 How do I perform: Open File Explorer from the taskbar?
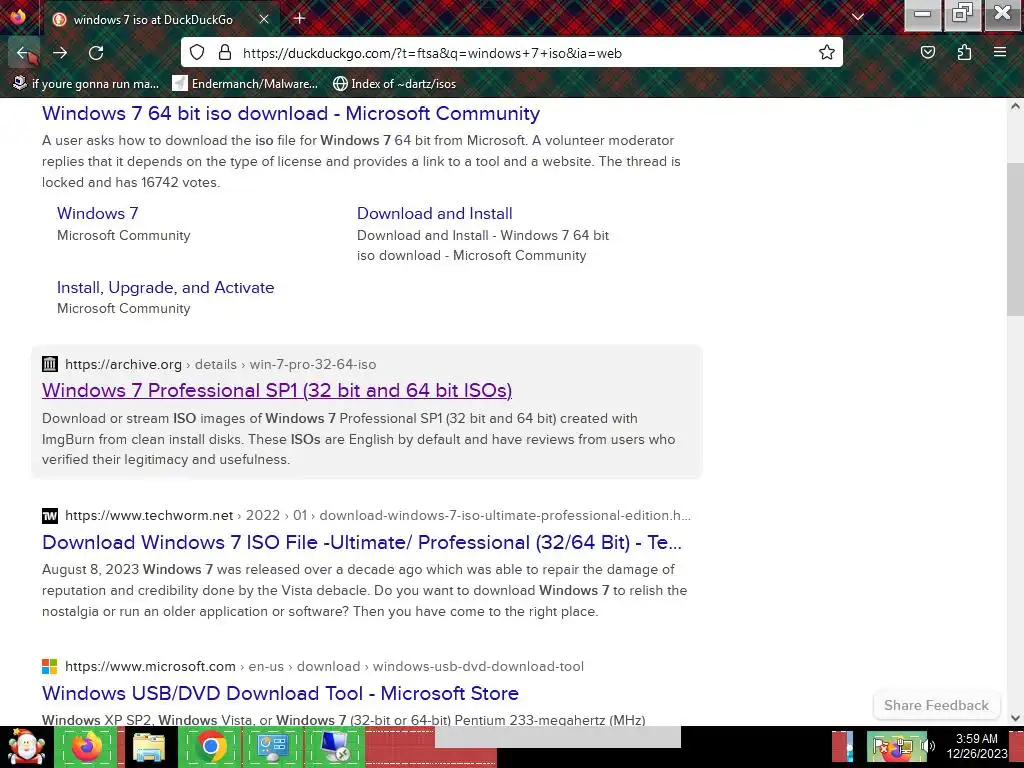coord(148,746)
